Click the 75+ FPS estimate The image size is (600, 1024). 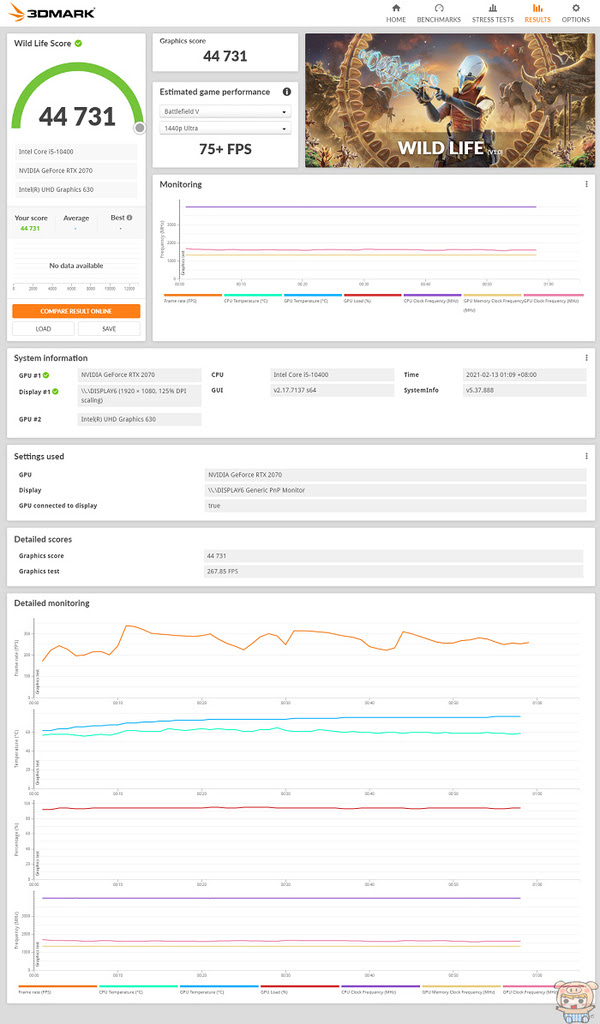pyautogui.click(x=225, y=149)
